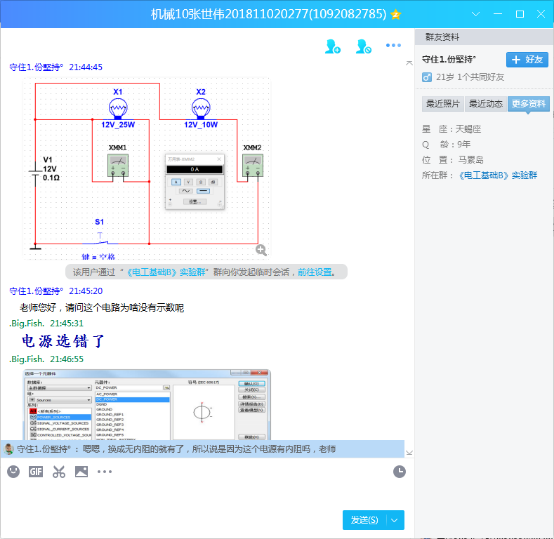
Task: Select the 更多资料 tab
Action: 529,104
